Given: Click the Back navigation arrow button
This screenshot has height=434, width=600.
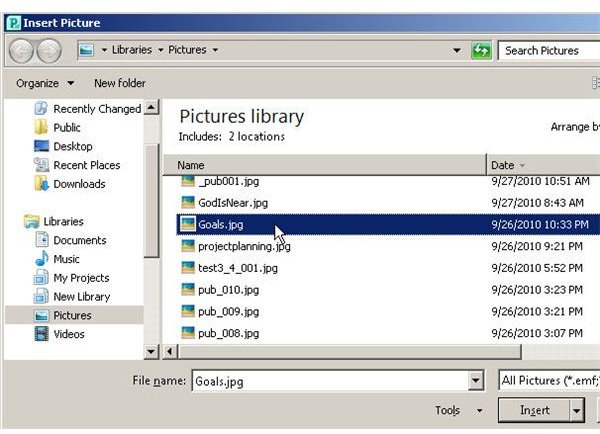Looking at the screenshot, I should (x=21, y=51).
